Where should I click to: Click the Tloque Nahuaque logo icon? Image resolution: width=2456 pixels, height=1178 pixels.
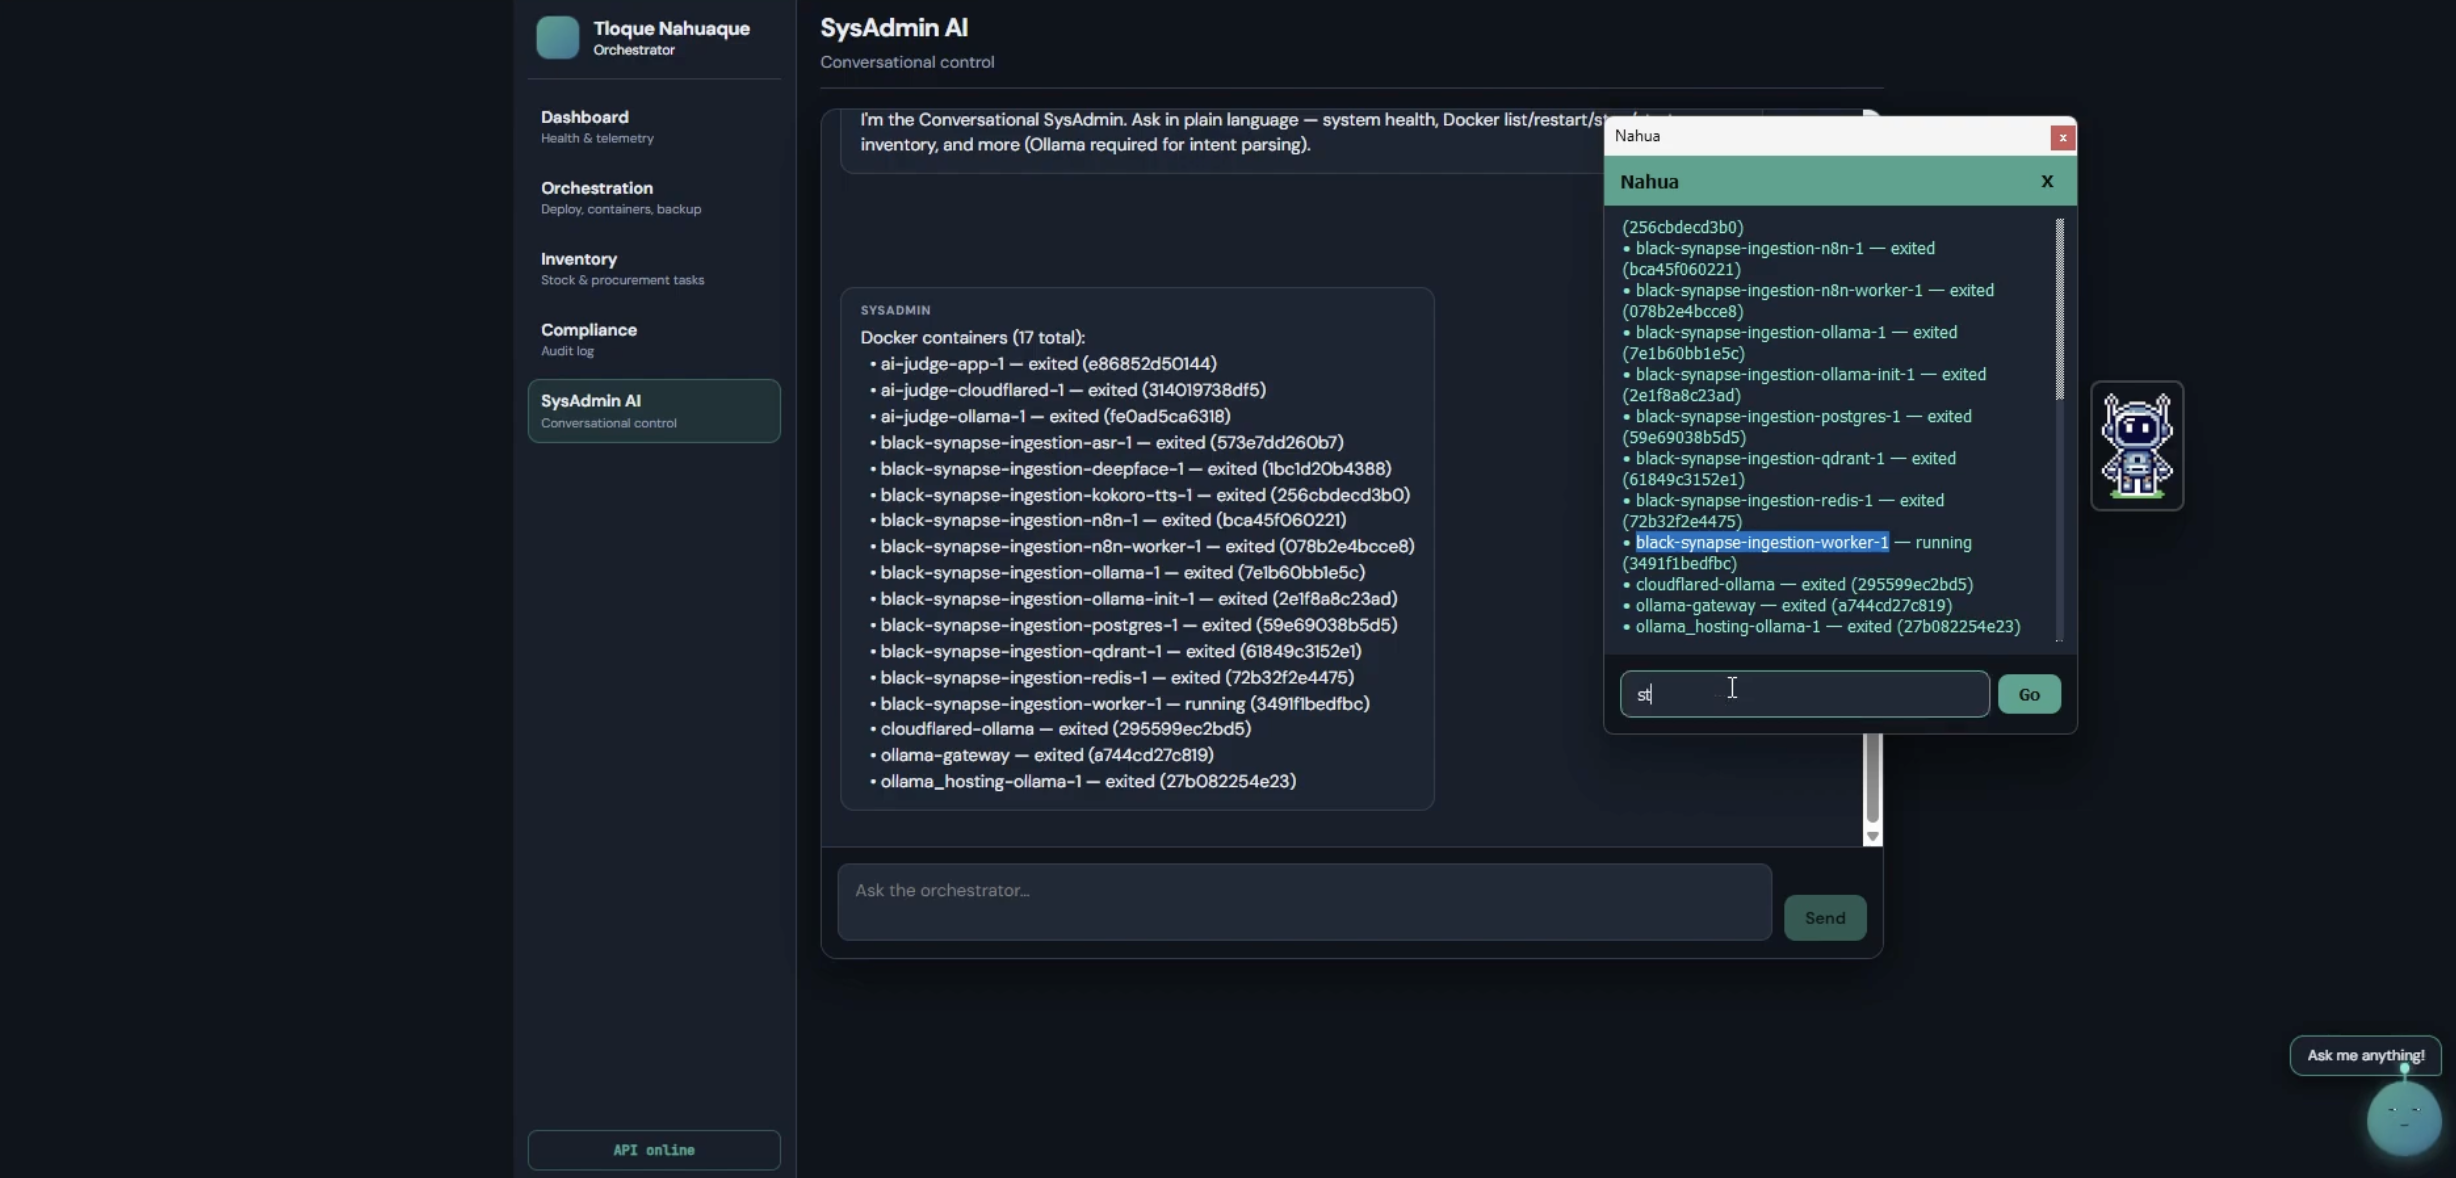557,38
